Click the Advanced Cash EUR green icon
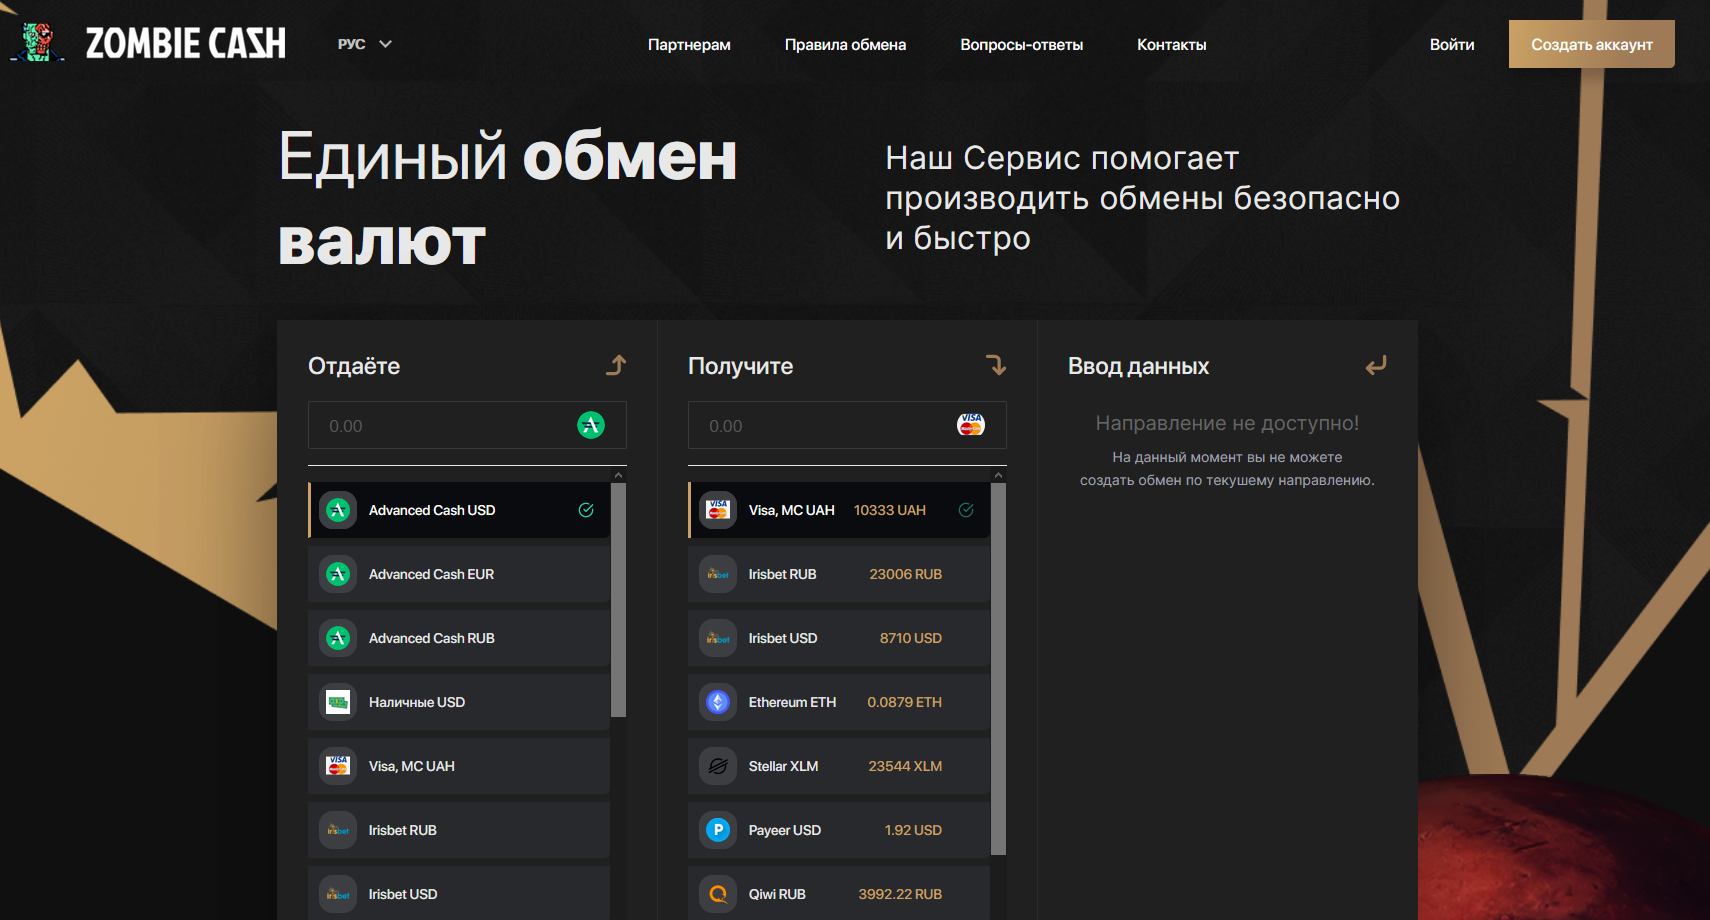This screenshot has width=1710, height=920. (x=338, y=574)
